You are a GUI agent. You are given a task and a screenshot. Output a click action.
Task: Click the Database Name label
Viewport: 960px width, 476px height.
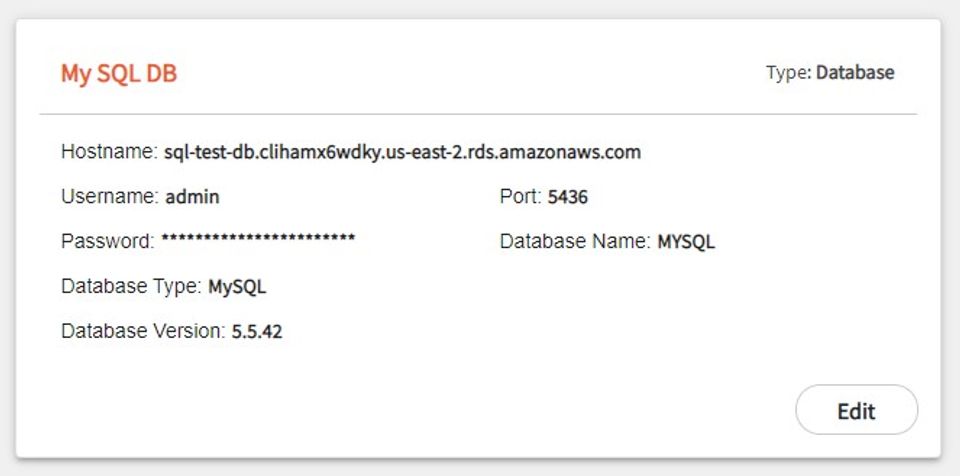(575, 242)
